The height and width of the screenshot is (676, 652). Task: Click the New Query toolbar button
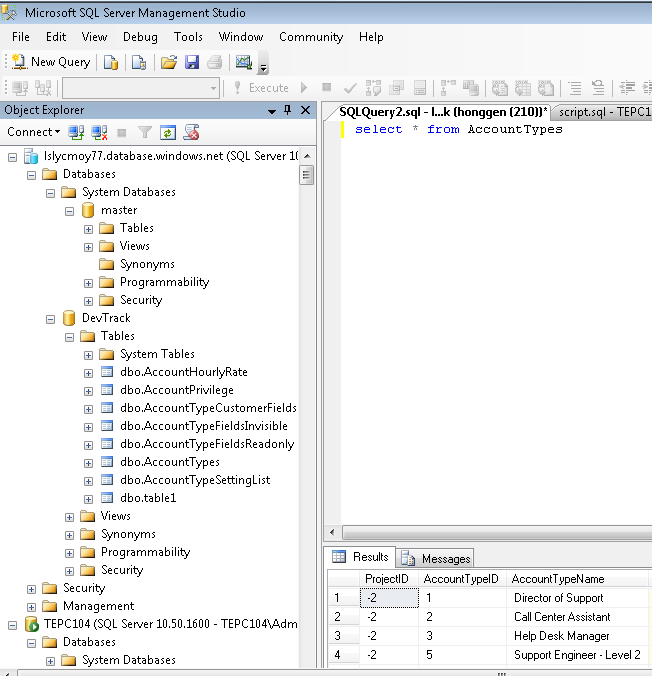click(51, 63)
